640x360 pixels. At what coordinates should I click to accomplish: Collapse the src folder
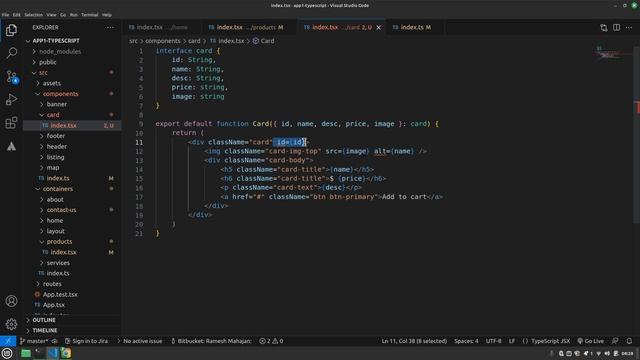(x=72, y=73)
